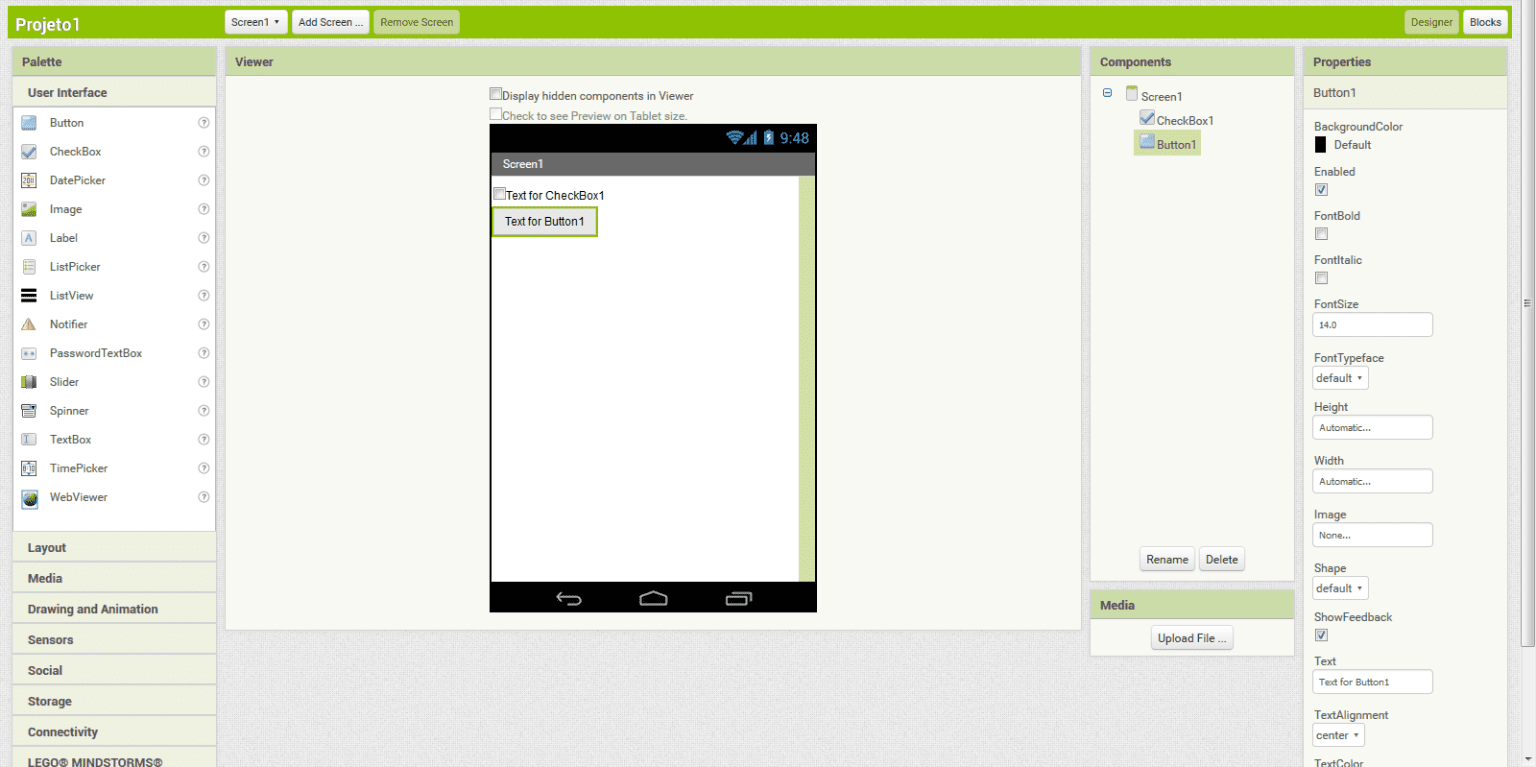The image size is (1536, 767).
Task: Open the Screen1 screen selector dropdown
Action: click(x=255, y=20)
